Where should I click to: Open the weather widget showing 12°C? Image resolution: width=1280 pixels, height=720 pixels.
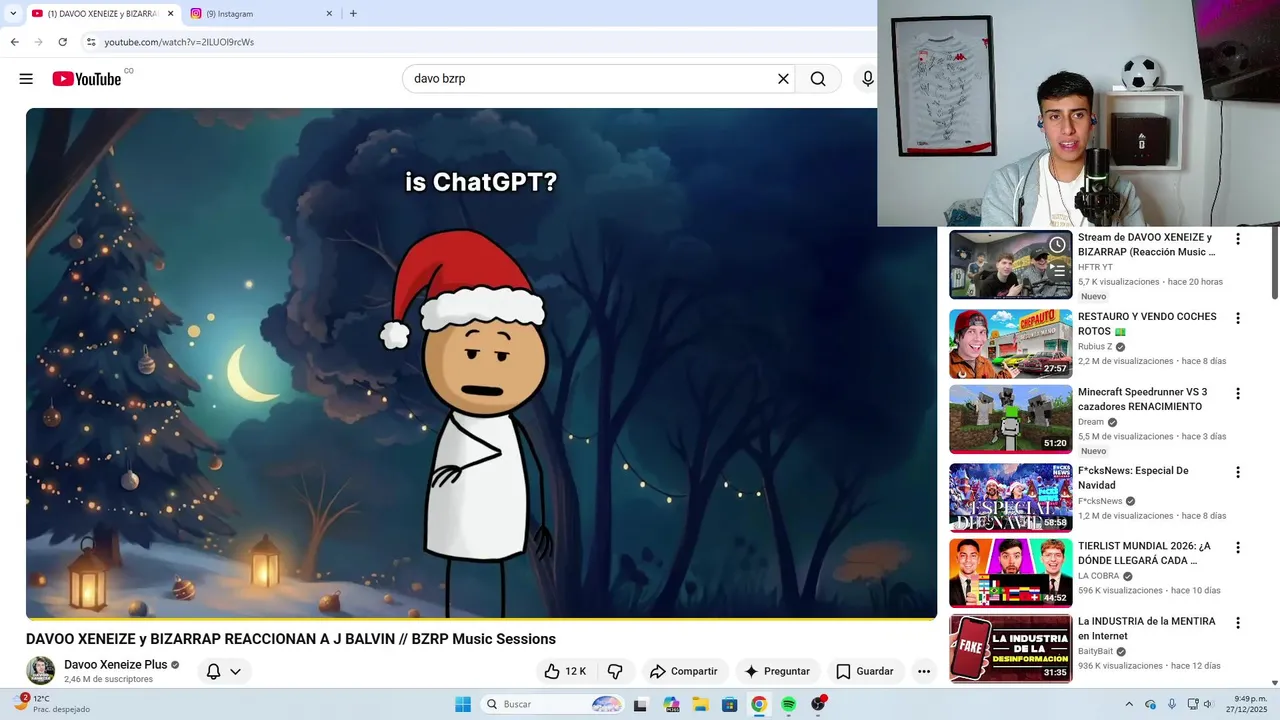(52, 704)
